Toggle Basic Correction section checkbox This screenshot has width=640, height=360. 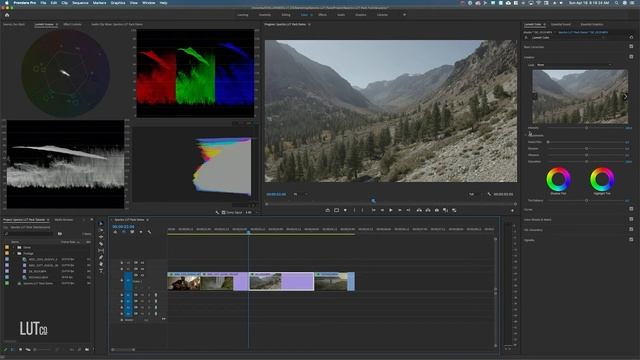(631, 47)
